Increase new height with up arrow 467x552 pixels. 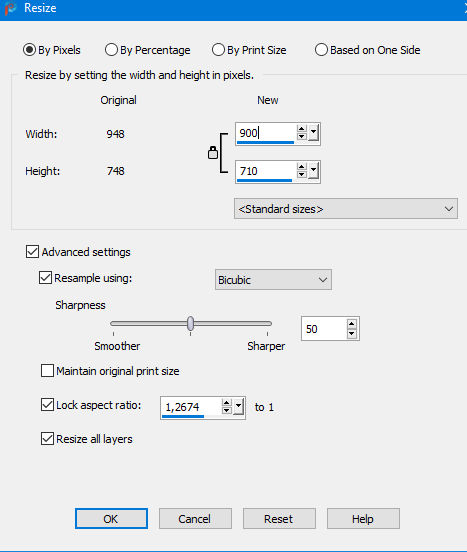(x=301, y=167)
